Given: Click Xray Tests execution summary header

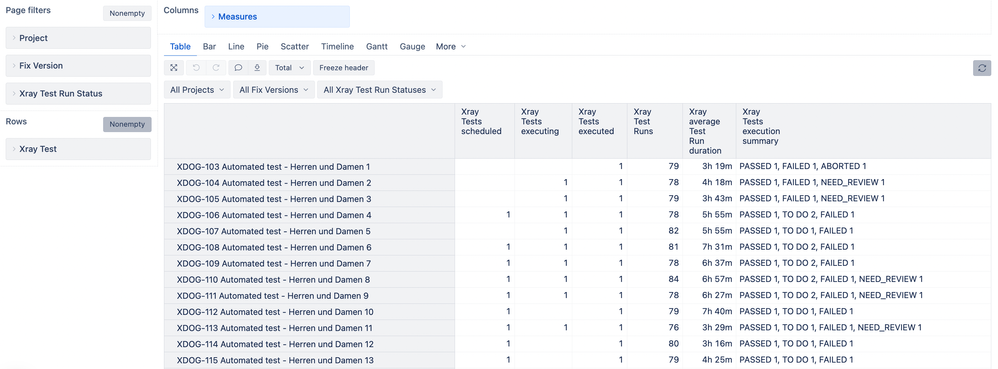Looking at the screenshot, I should point(864,131).
